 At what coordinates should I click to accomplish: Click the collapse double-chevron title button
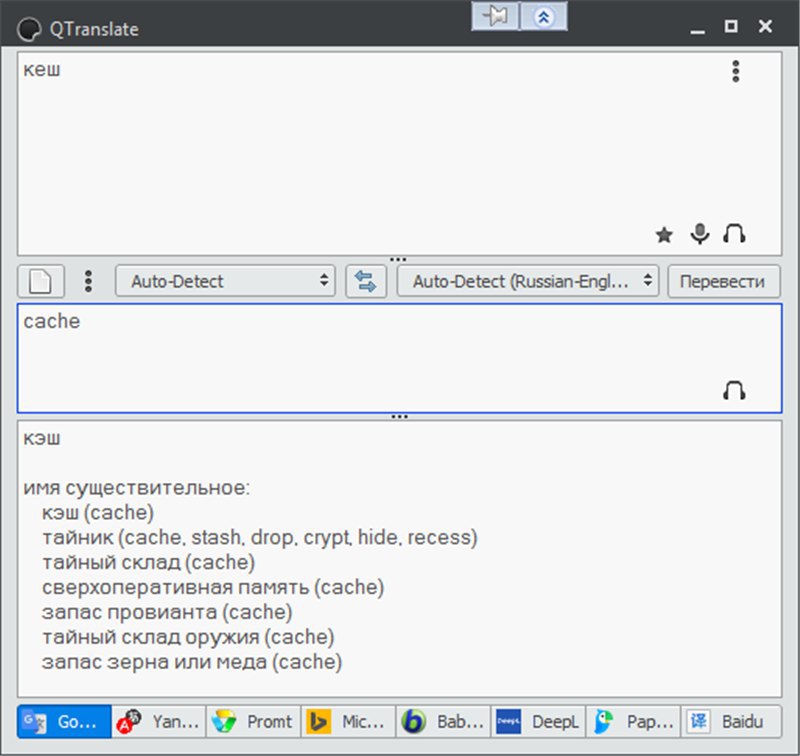pos(543,17)
